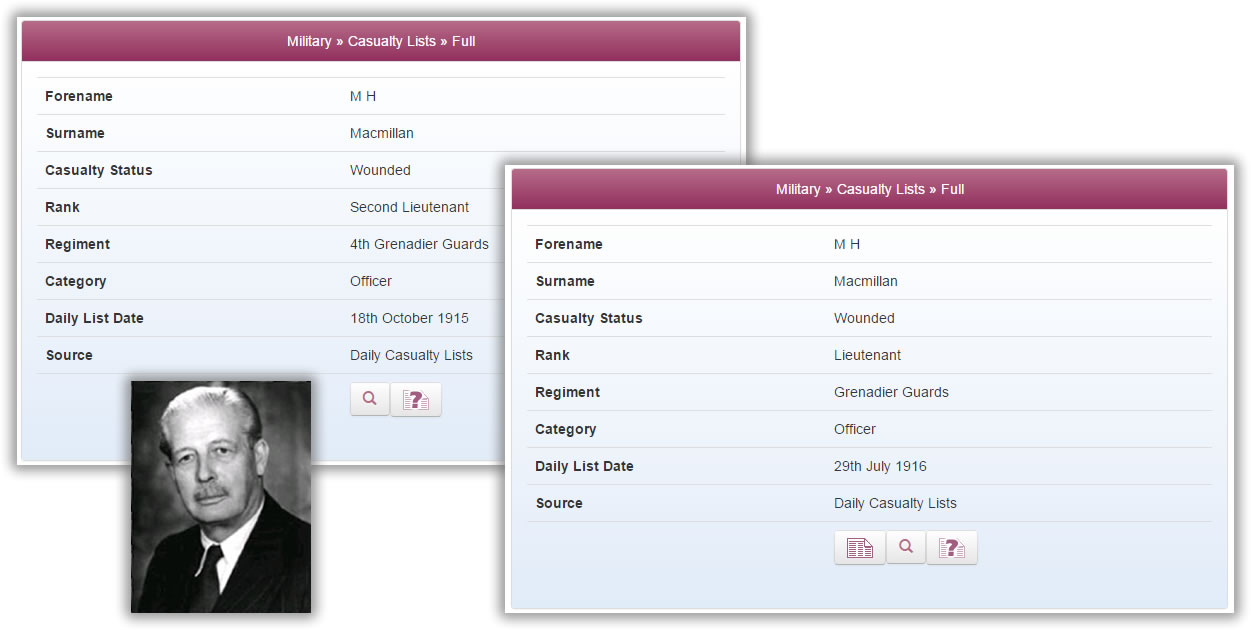Click the 'Category' label in the 1916 record panel
The height and width of the screenshot is (630, 1251).
pyautogui.click(x=566, y=429)
